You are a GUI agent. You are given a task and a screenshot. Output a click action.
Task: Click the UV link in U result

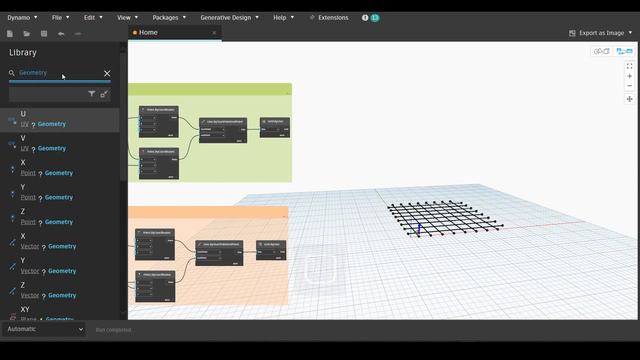point(24,124)
